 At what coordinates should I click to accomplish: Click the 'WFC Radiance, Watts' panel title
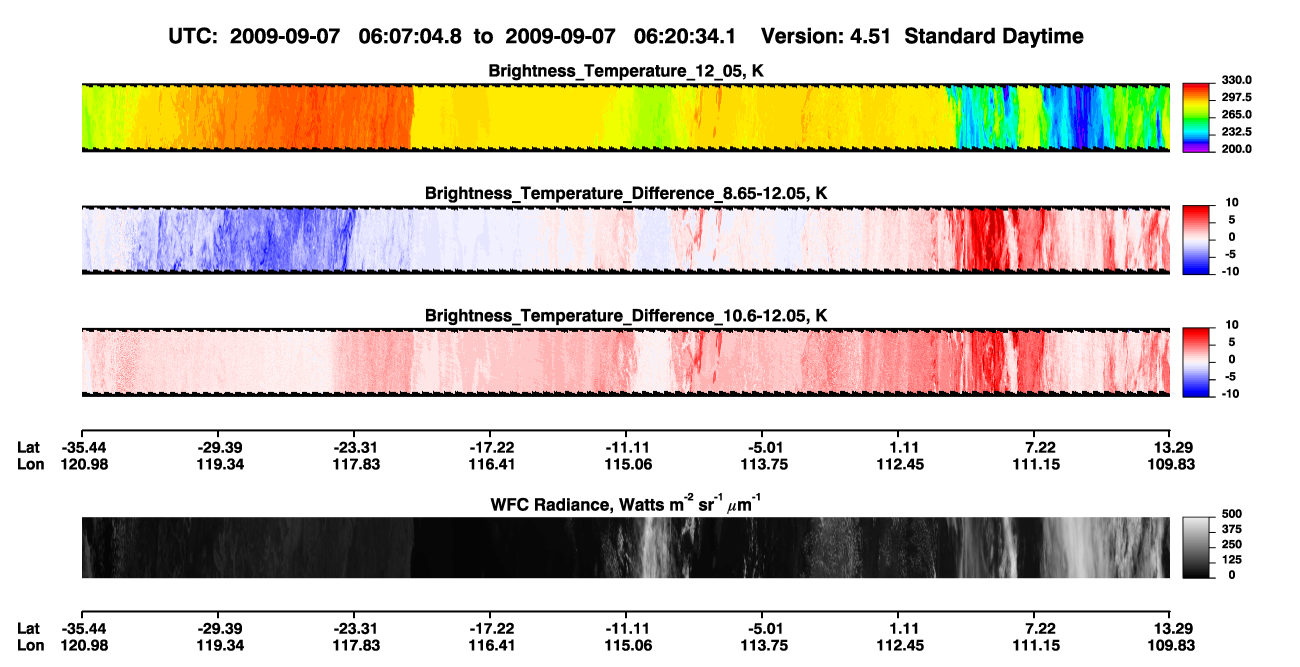pyautogui.click(x=627, y=503)
